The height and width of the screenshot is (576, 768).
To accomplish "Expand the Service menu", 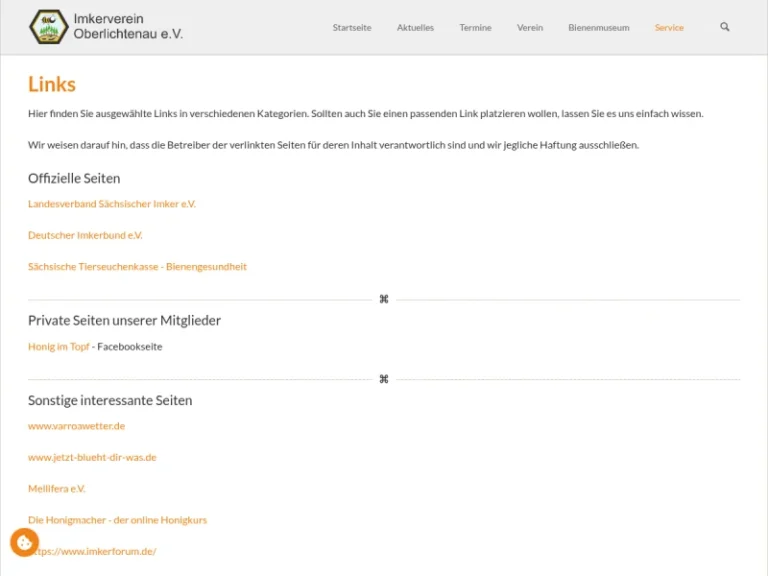I will [x=669, y=28].
